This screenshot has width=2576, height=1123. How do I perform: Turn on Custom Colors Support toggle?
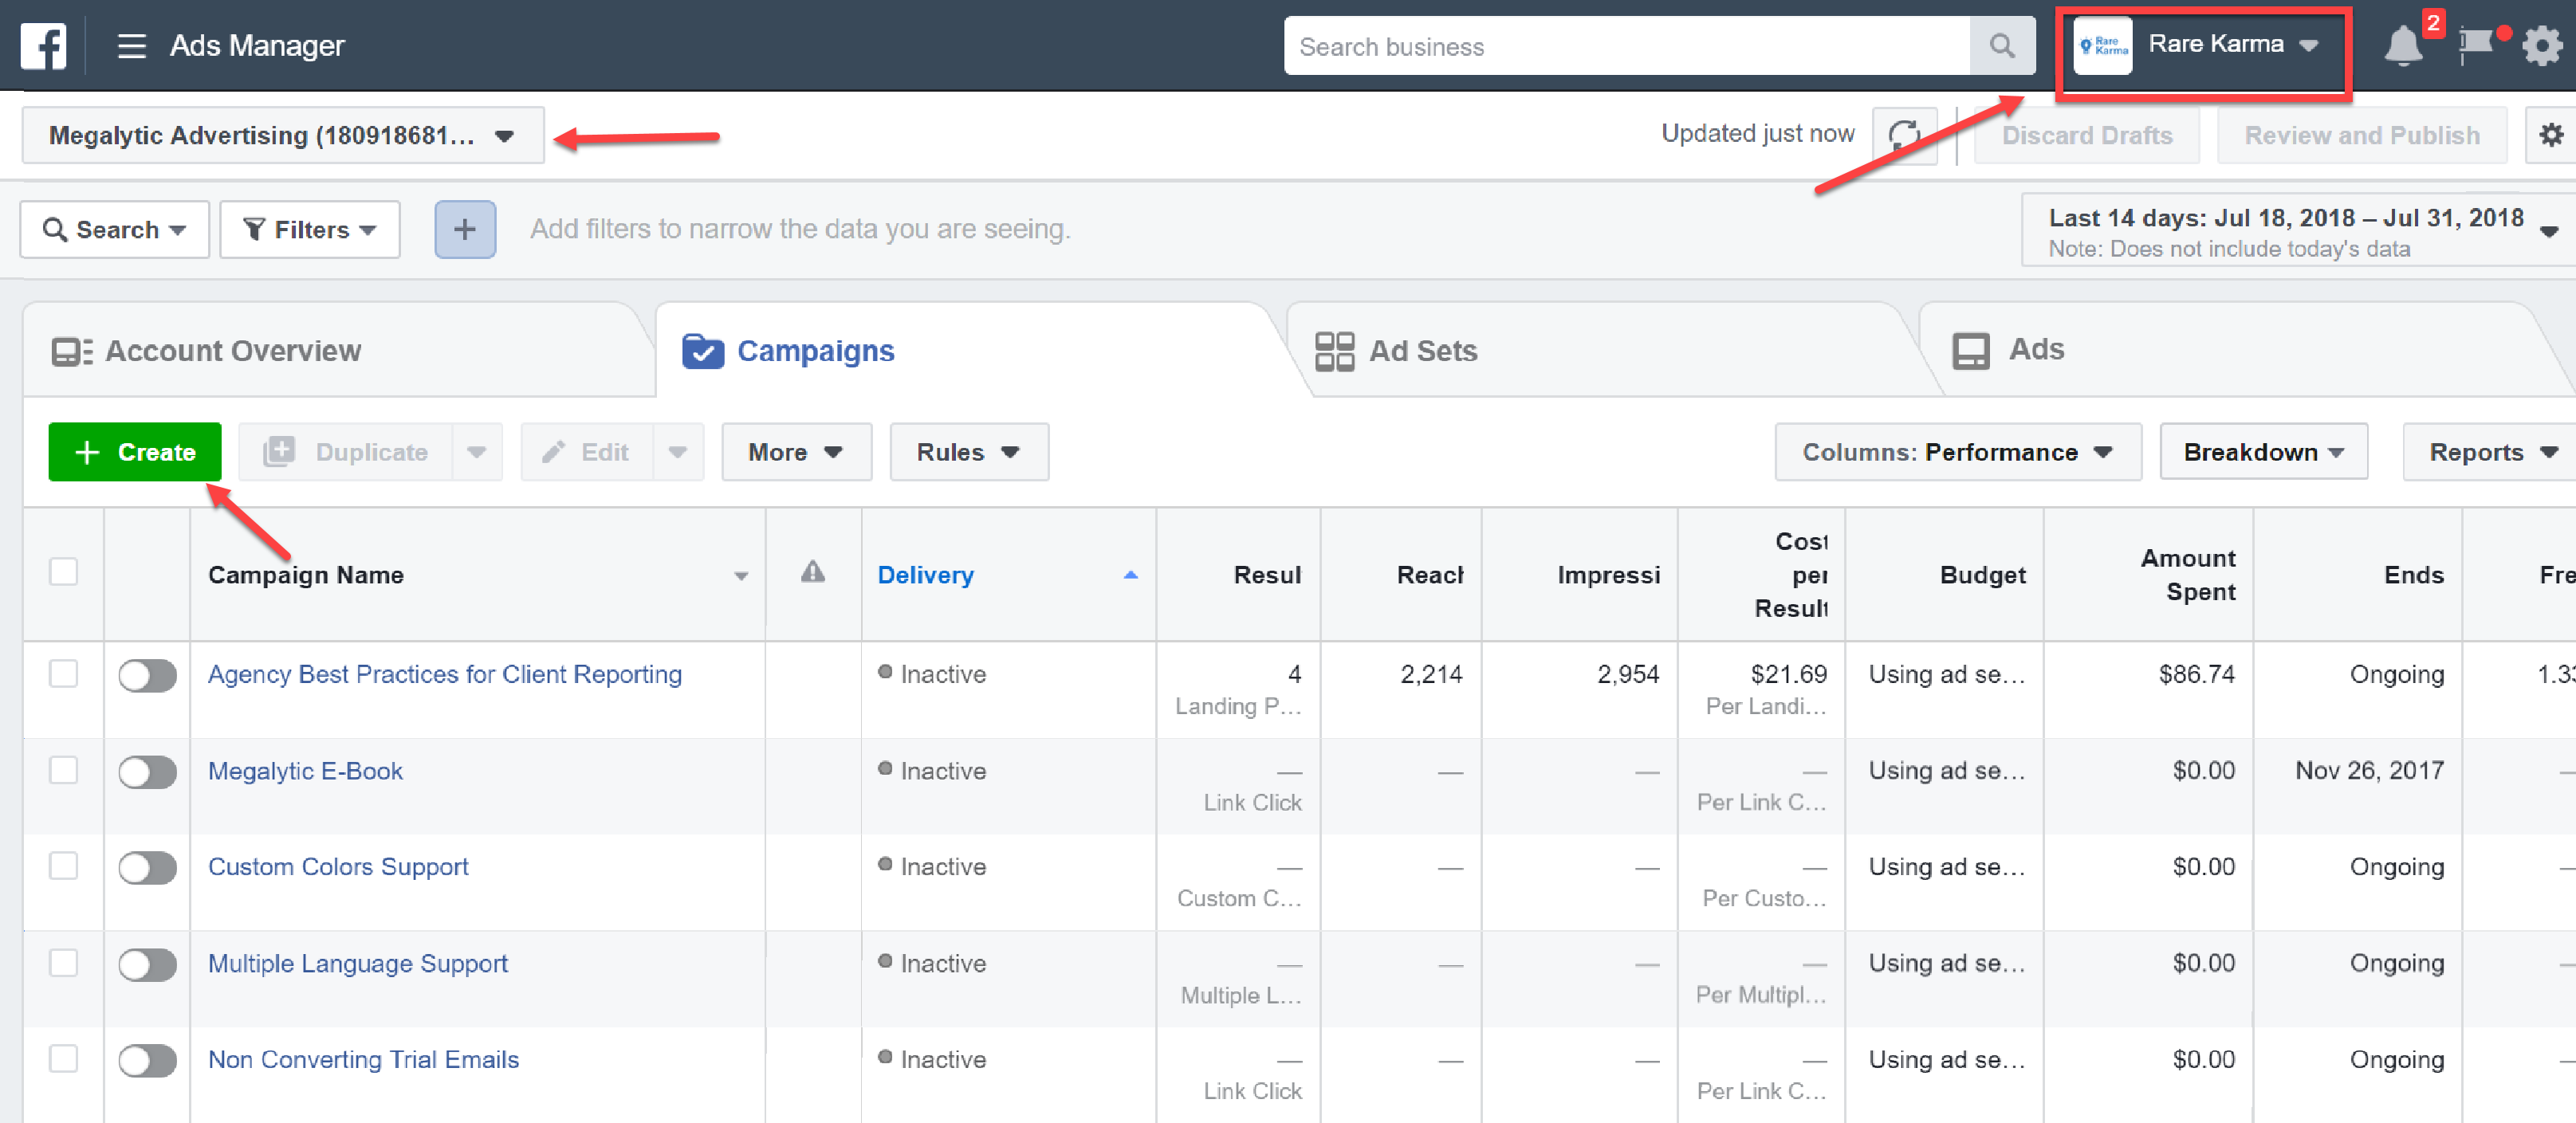click(x=147, y=868)
